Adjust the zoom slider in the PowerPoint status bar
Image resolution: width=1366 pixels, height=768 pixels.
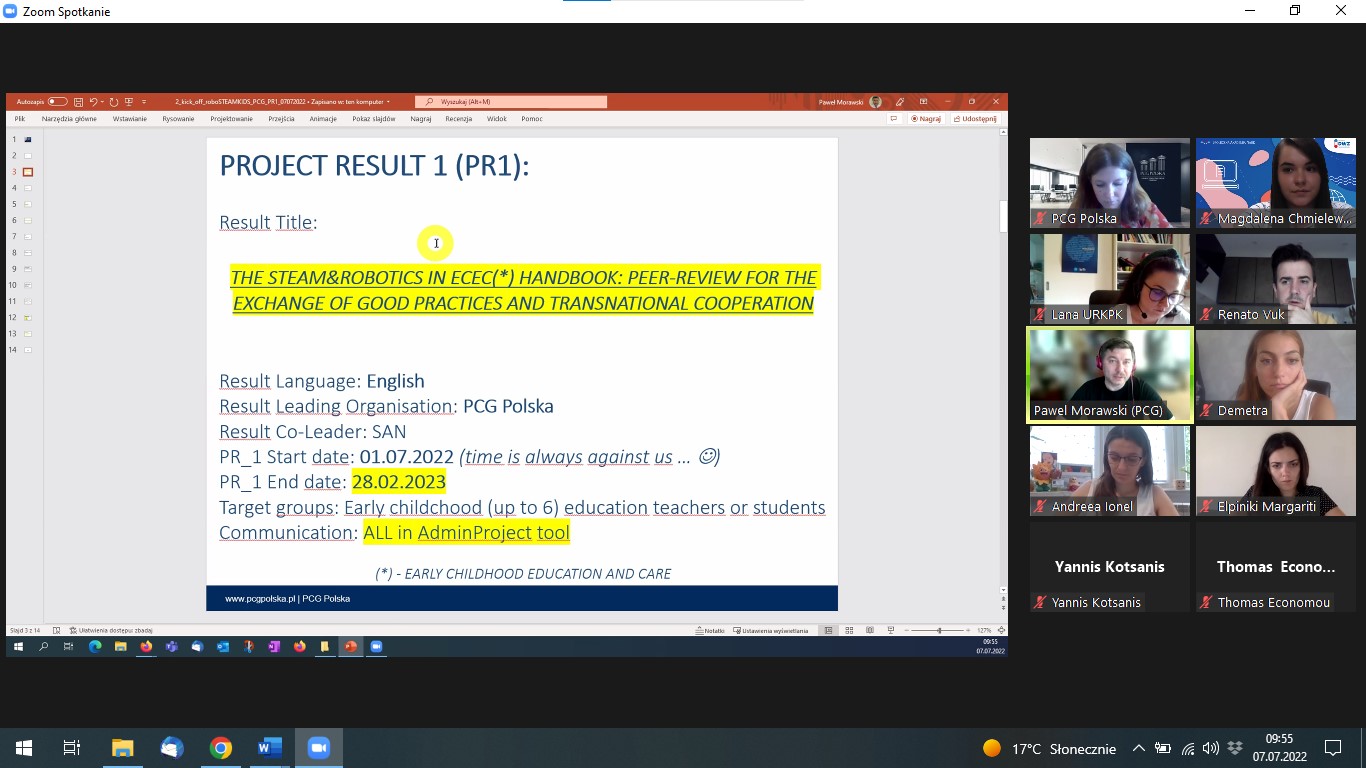pyautogui.click(x=939, y=631)
